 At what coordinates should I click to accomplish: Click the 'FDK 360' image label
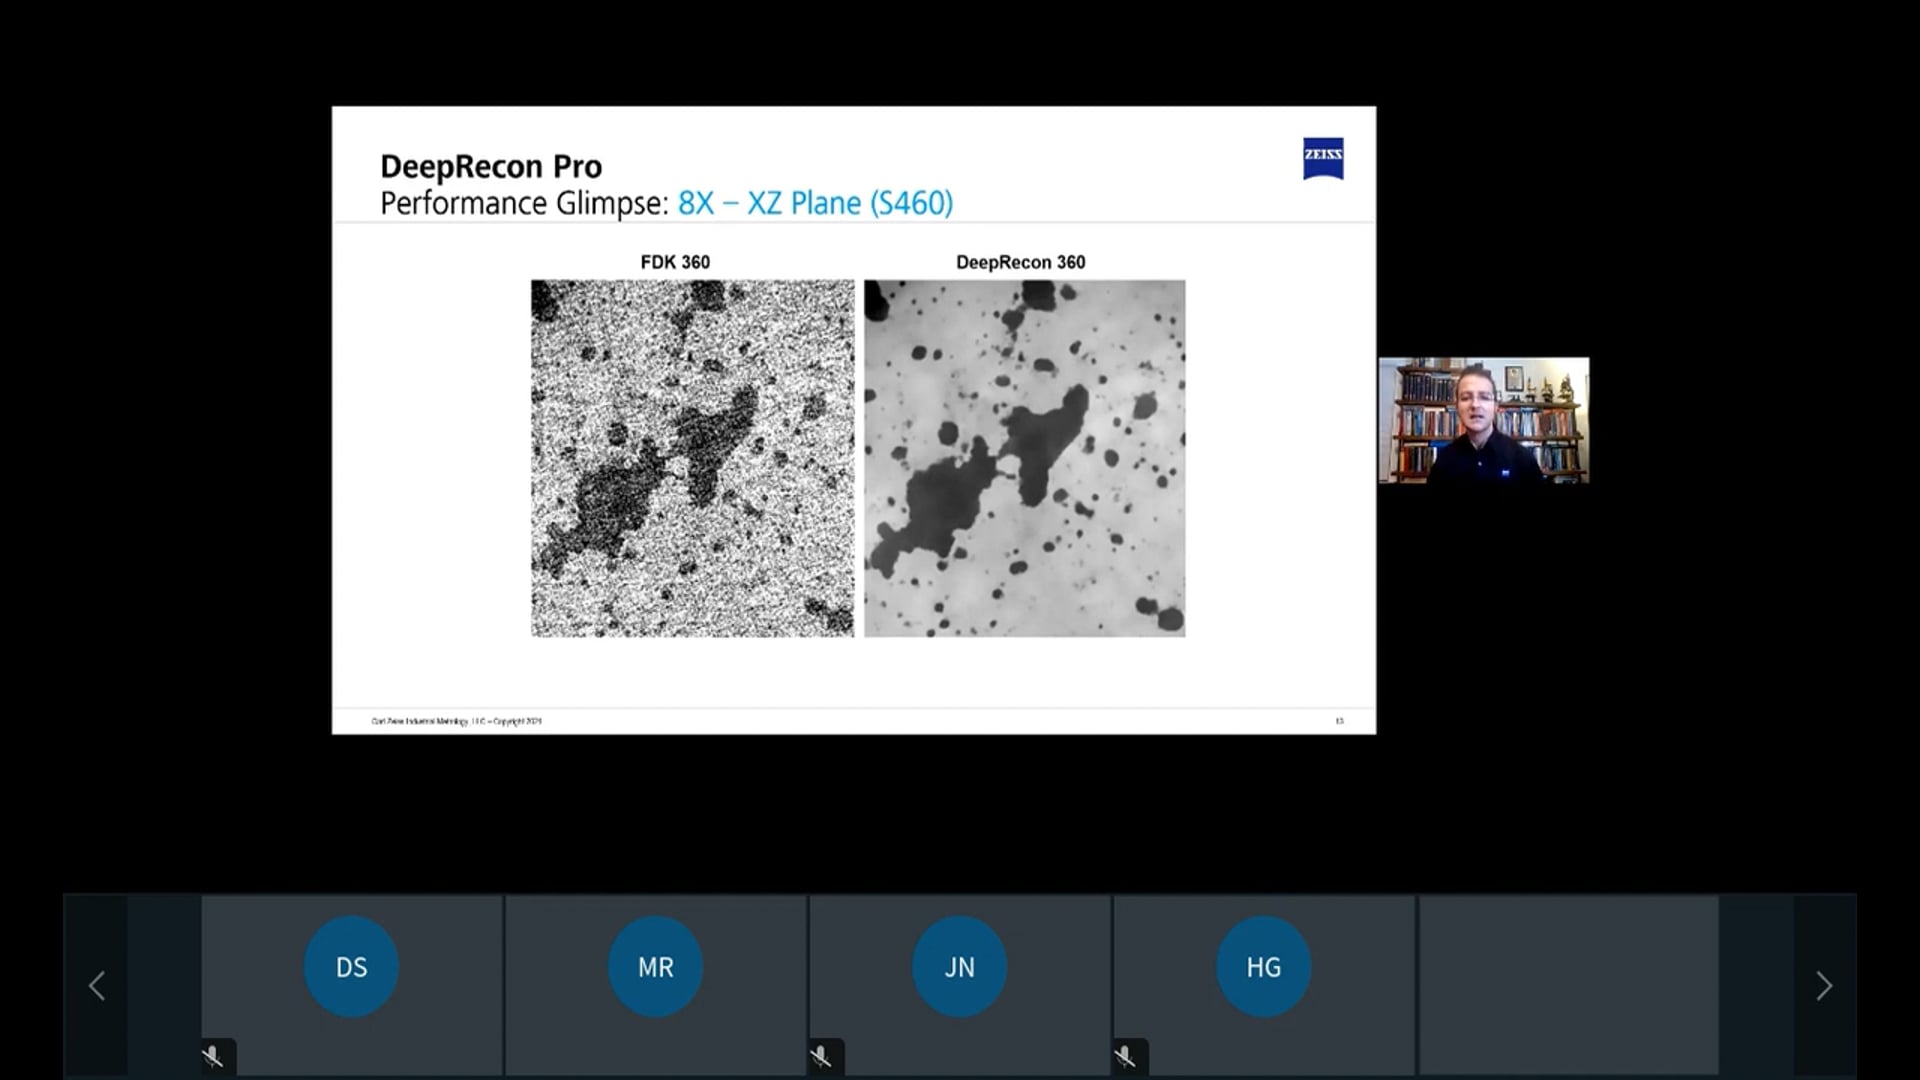click(675, 262)
